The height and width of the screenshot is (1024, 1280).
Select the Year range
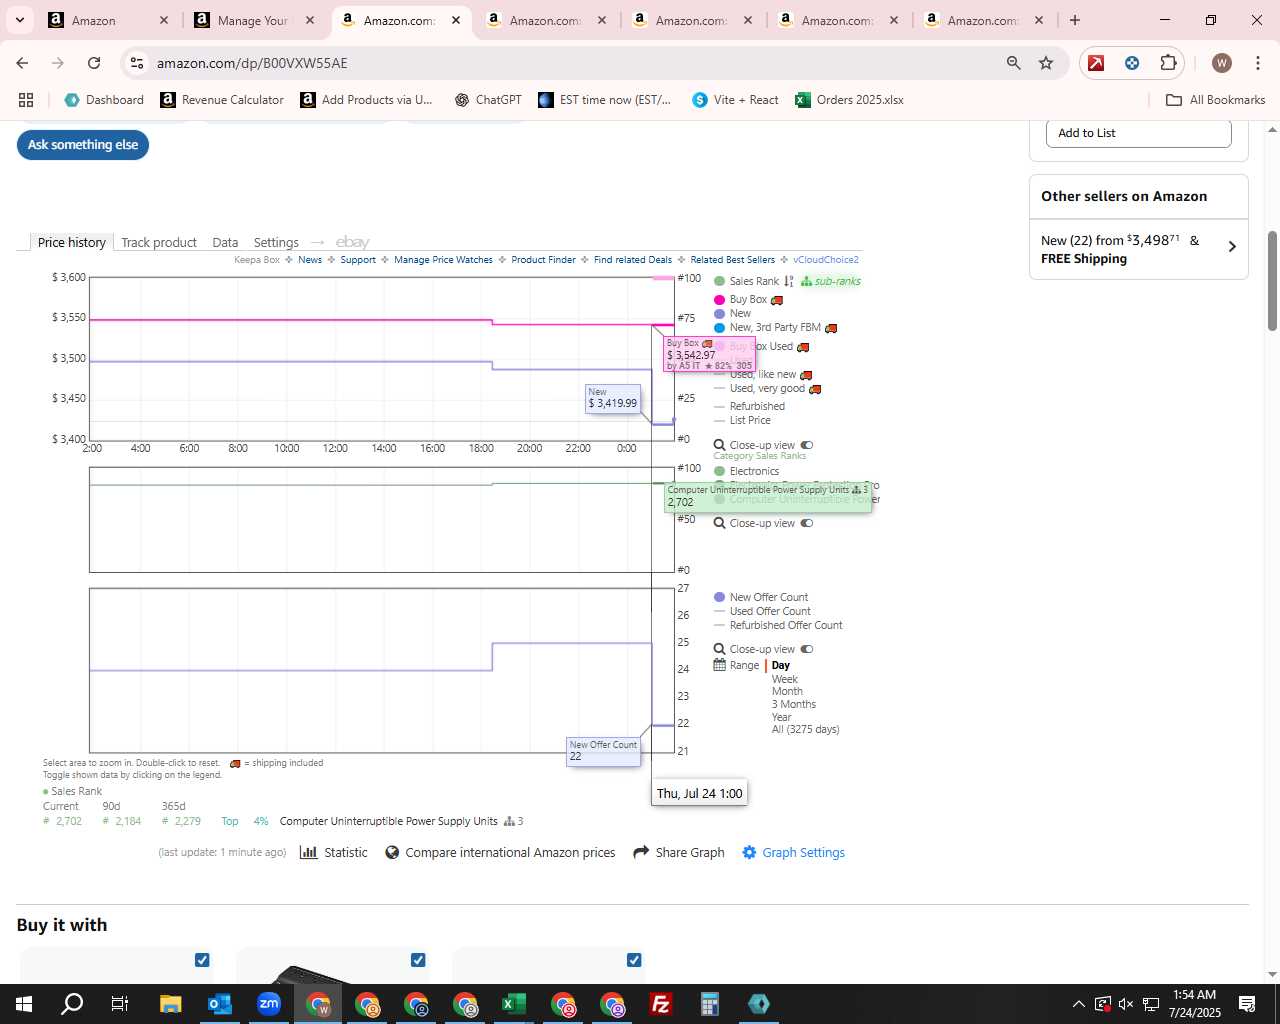[x=782, y=717]
